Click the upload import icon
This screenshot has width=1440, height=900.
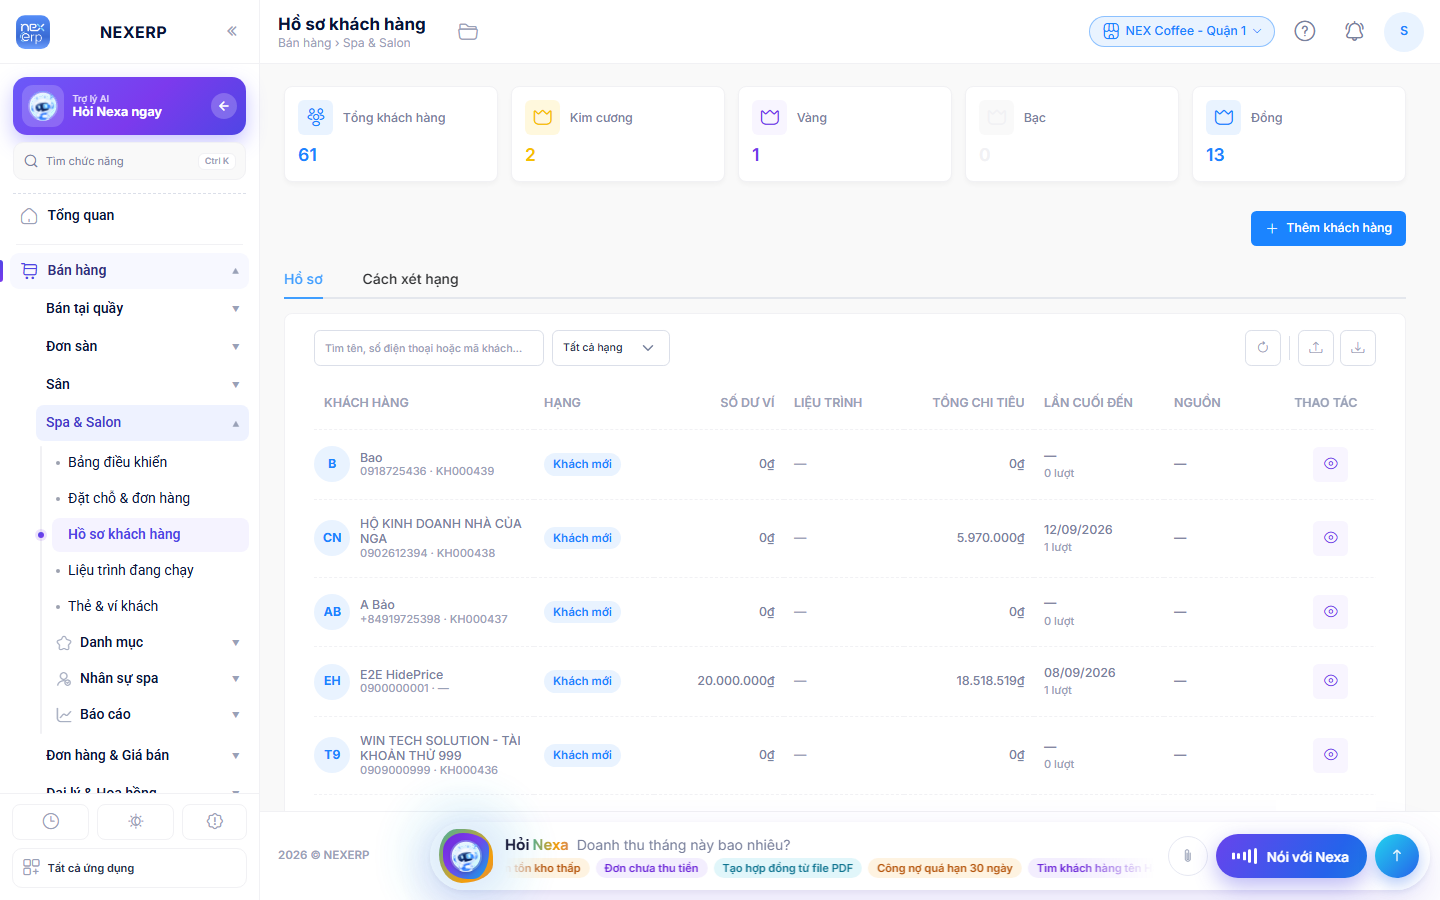[1316, 348]
